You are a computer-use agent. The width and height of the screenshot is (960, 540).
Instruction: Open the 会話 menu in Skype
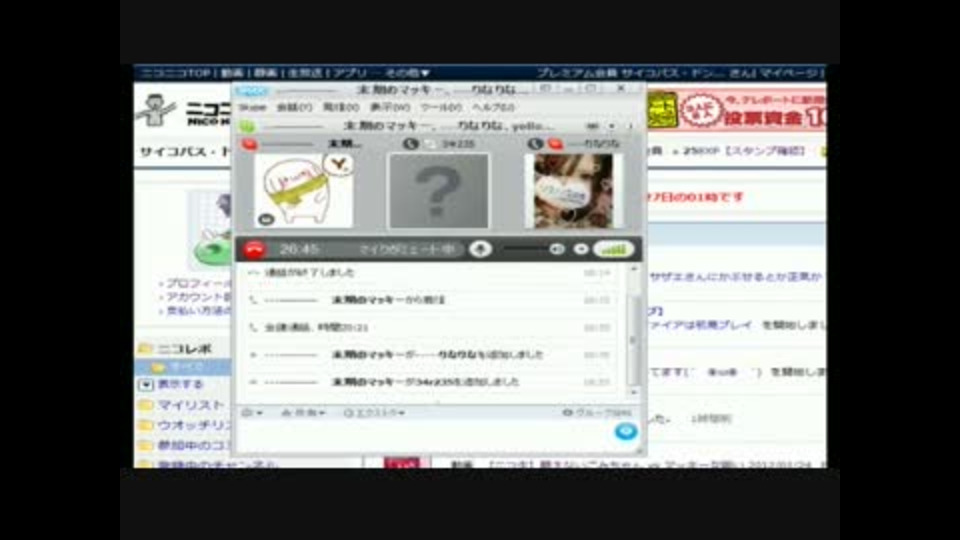tap(294, 108)
